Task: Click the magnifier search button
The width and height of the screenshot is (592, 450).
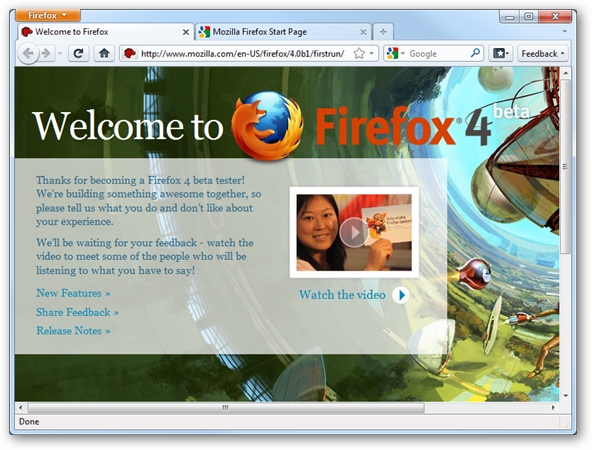Action: coord(475,53)
